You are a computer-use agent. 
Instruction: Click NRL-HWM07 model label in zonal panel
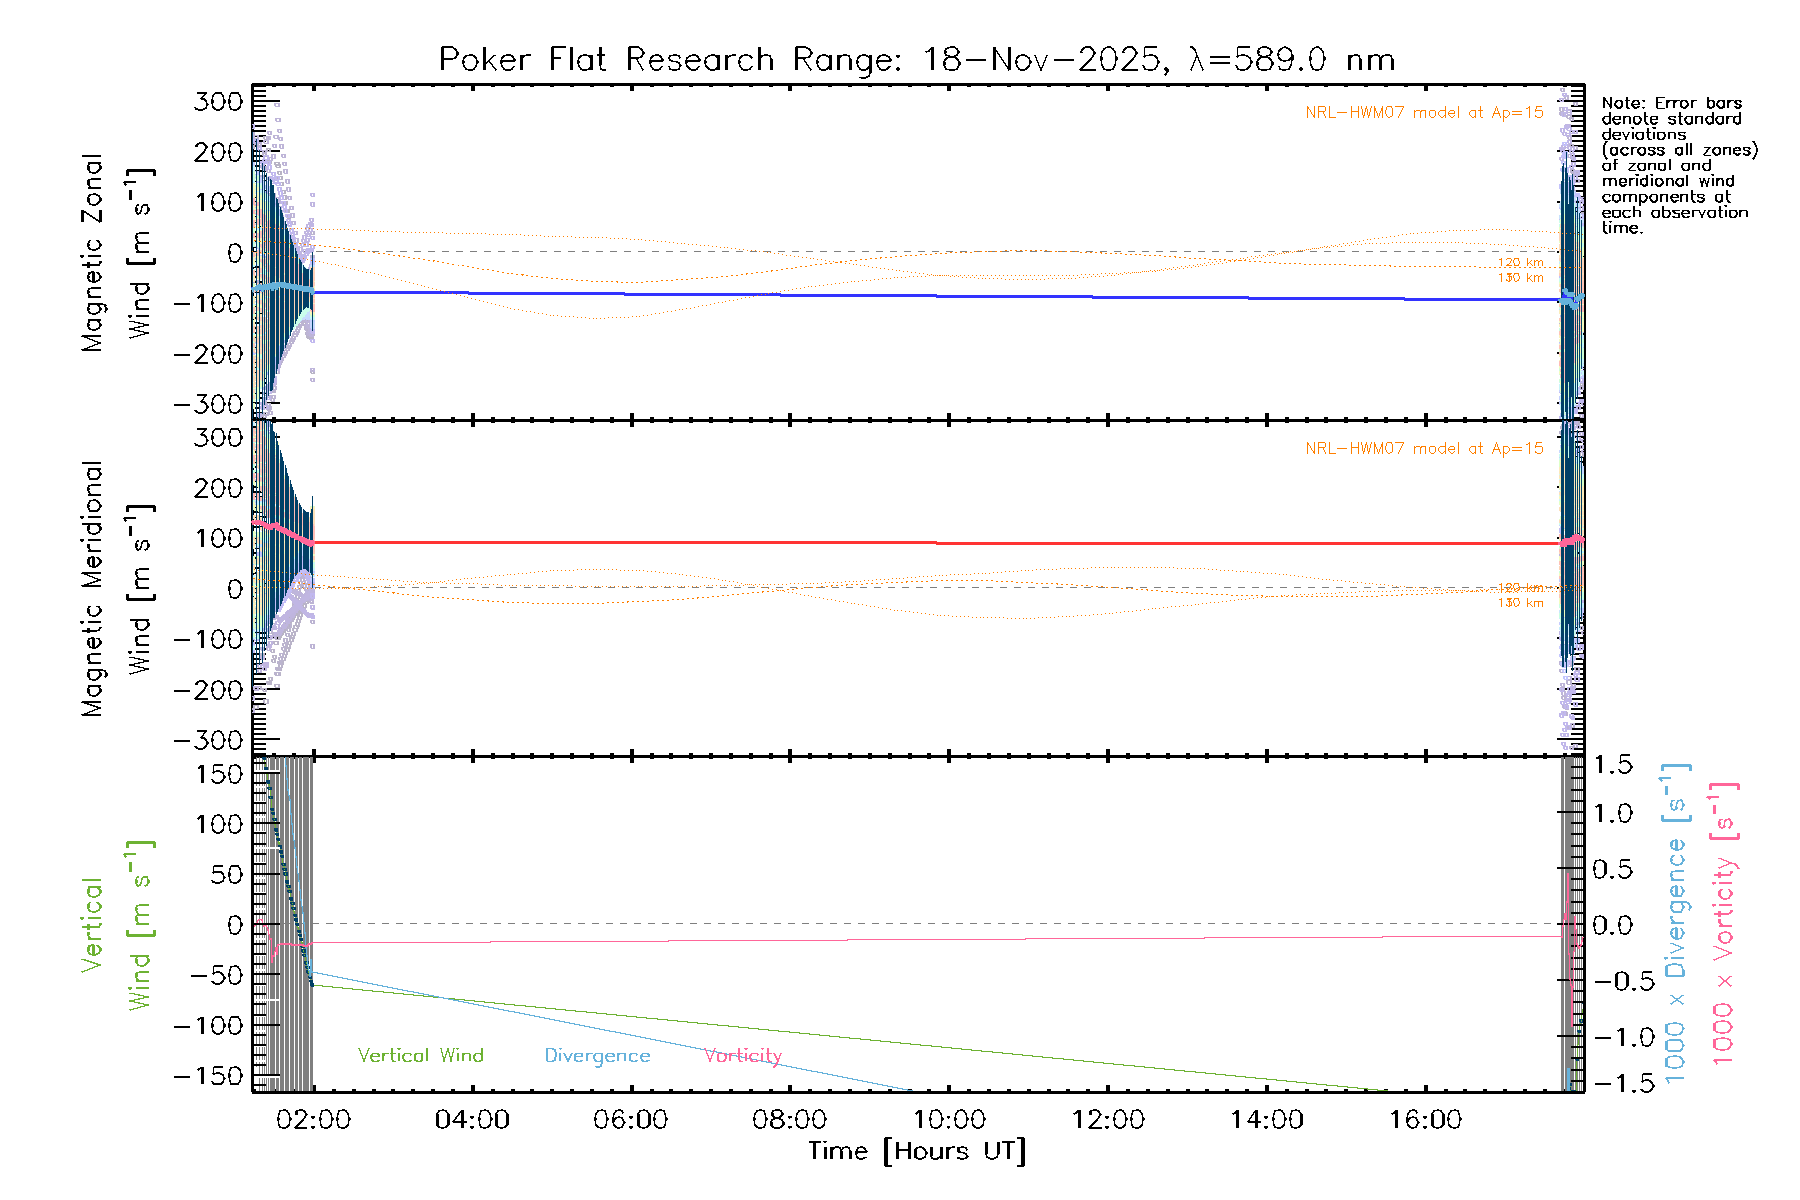(x=1424, y=113)
